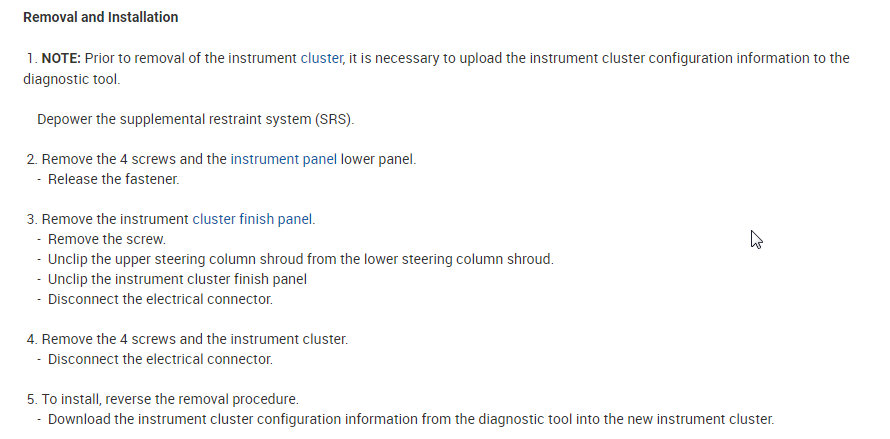
Task: Open the "instrument panel" link
Action: point(283,159)
